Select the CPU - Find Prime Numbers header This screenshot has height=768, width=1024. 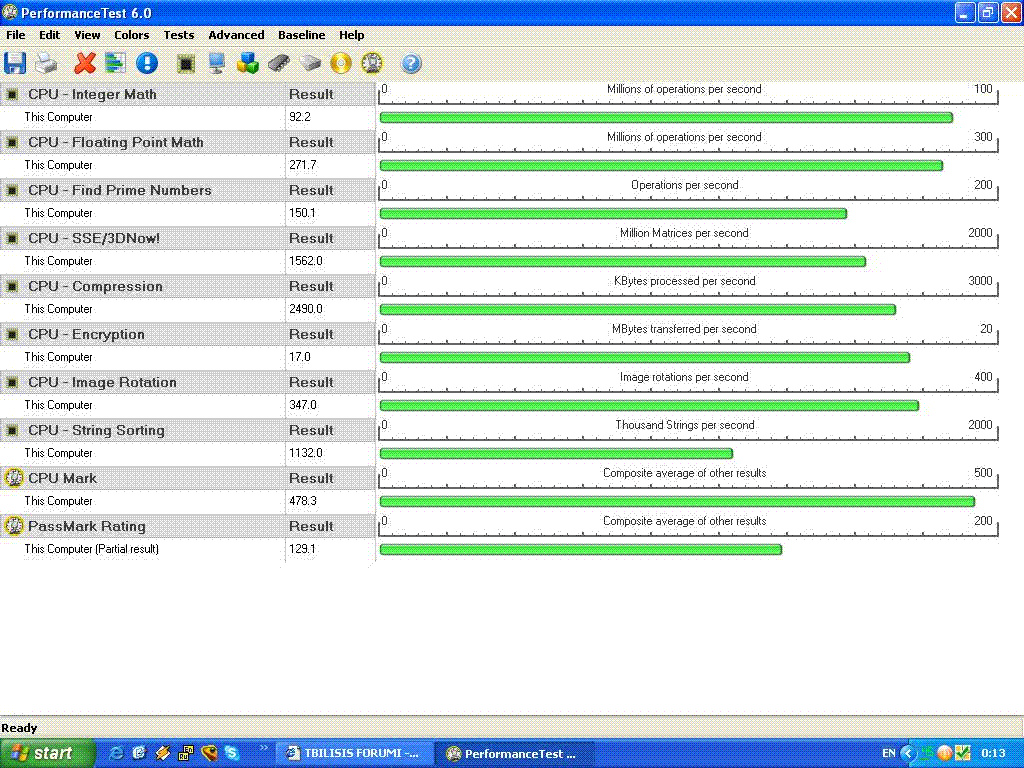click(120, 191)
